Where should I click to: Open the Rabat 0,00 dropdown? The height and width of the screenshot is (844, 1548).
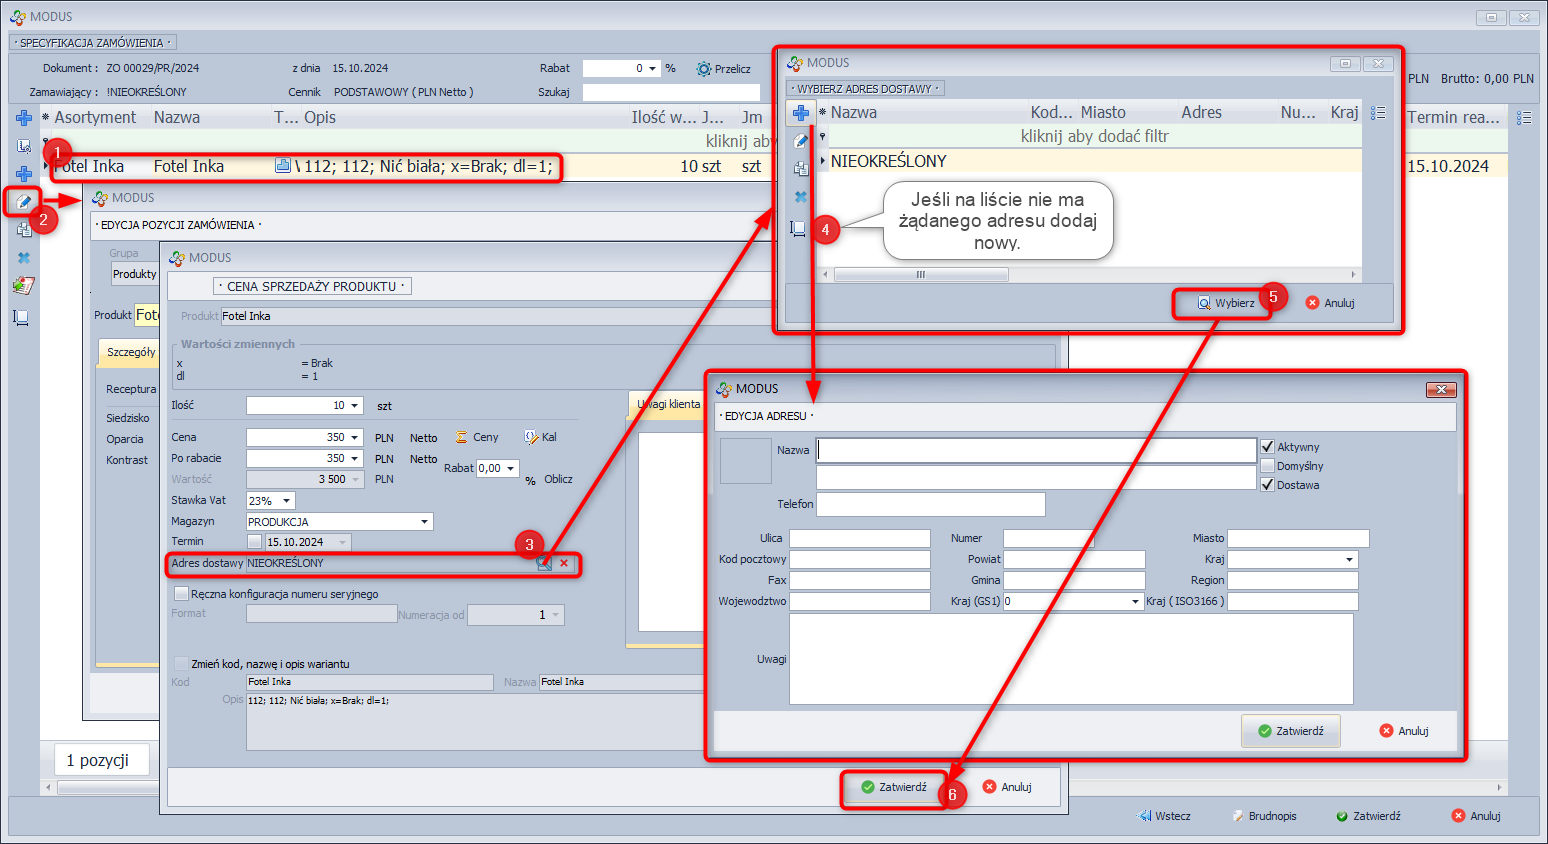(x=510, y=468)
